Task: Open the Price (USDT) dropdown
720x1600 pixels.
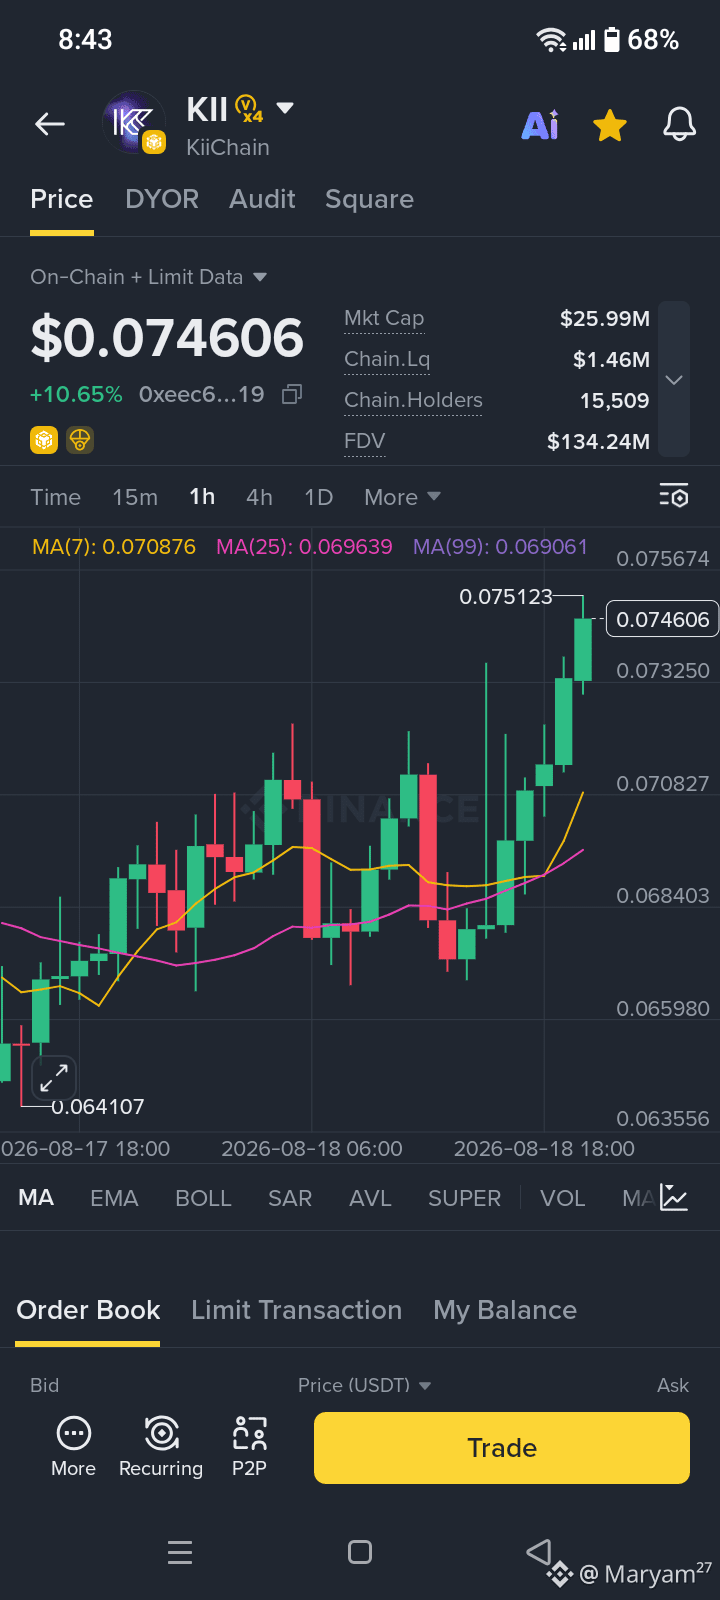Action: pos(364,1385)
